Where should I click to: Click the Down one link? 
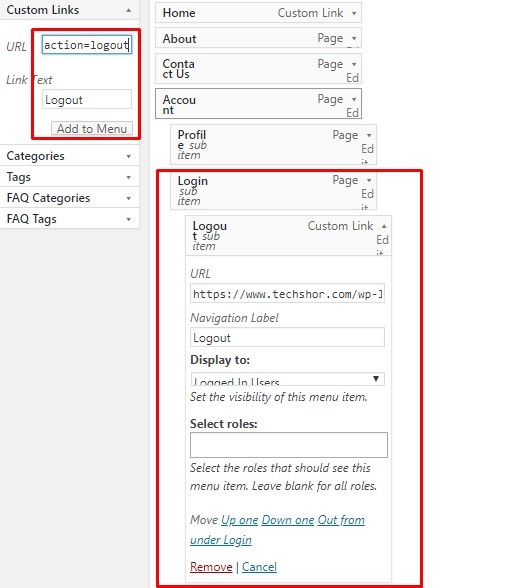288,520
